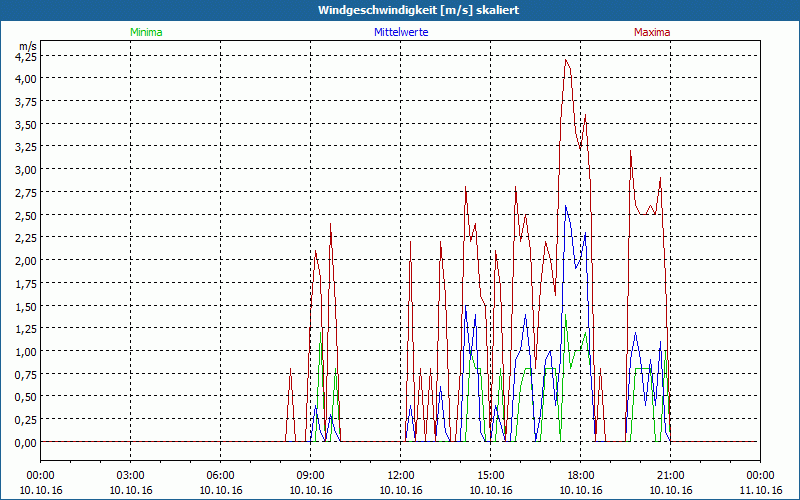The height and width of the screenshot is (500, 800).
Task: Click the 09:00 time axis label
Action: point(310,476)
